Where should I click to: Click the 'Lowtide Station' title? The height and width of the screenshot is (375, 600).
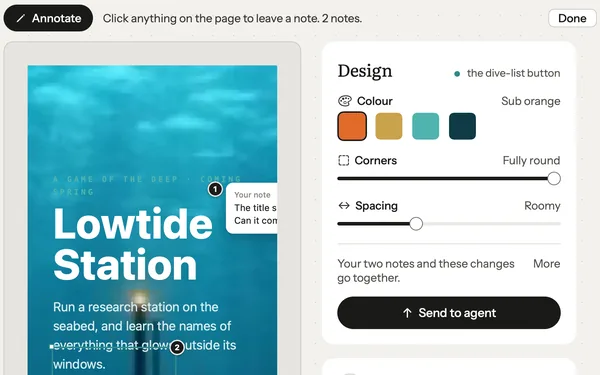[x=133, y=244]
